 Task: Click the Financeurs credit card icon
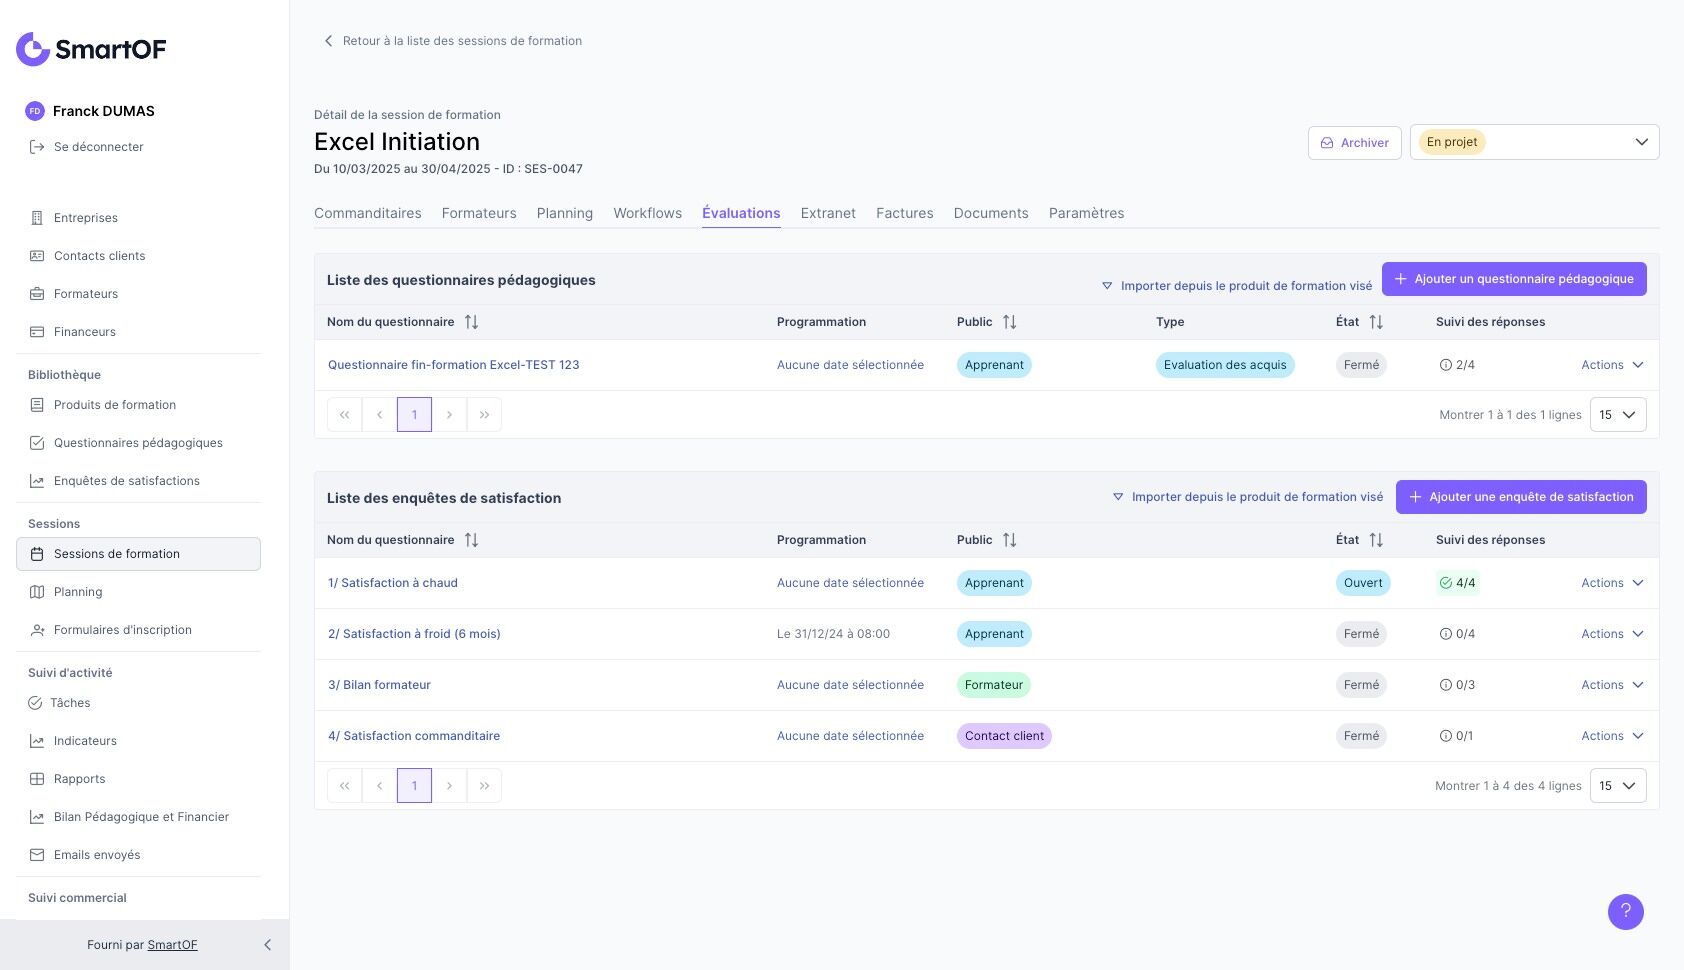[x=37, y=332]
